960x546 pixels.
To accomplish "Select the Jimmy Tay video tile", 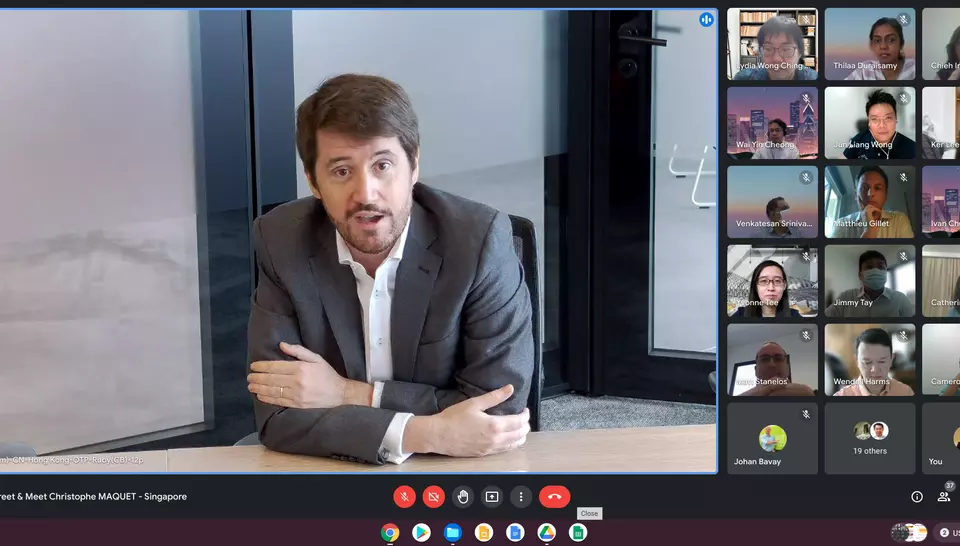I will coord(869,281).
